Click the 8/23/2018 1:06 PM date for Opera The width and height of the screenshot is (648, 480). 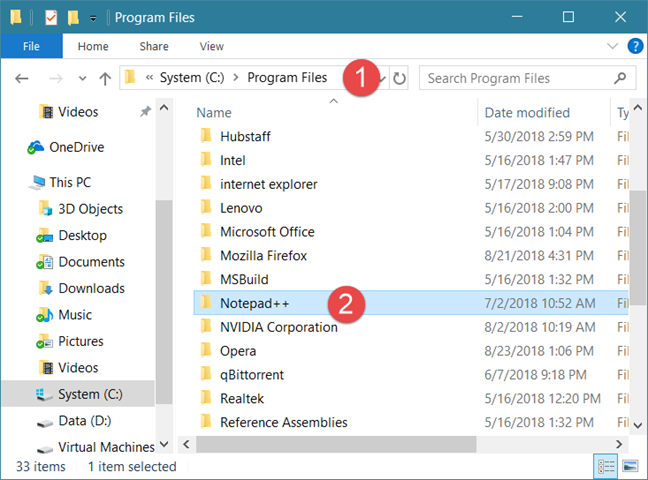[x=539, y=351]
